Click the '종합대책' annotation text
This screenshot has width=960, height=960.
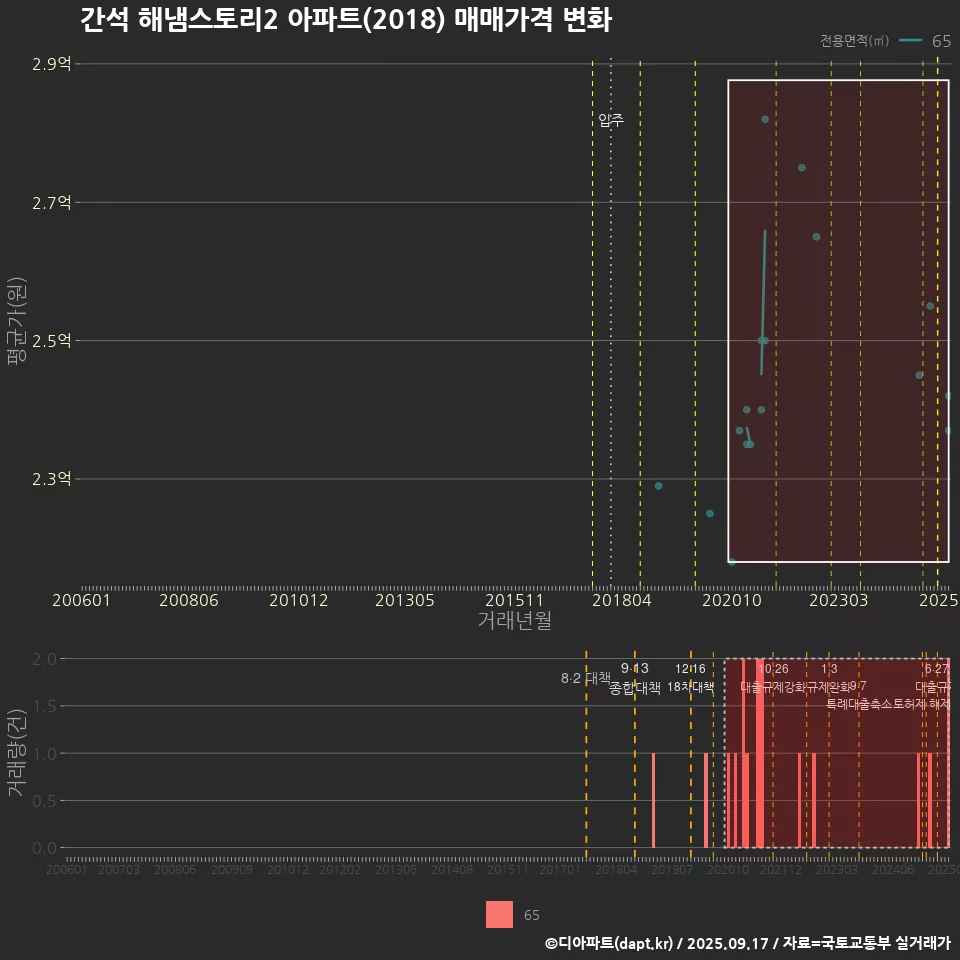[x=635, y=688]
